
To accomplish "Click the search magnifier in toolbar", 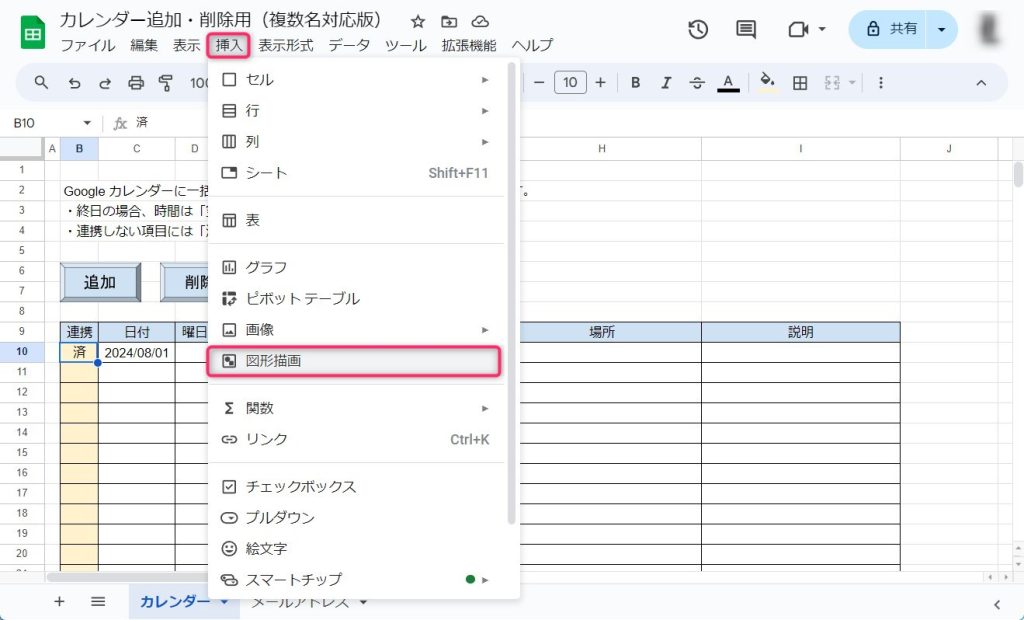I will click(x=41, y=83).
